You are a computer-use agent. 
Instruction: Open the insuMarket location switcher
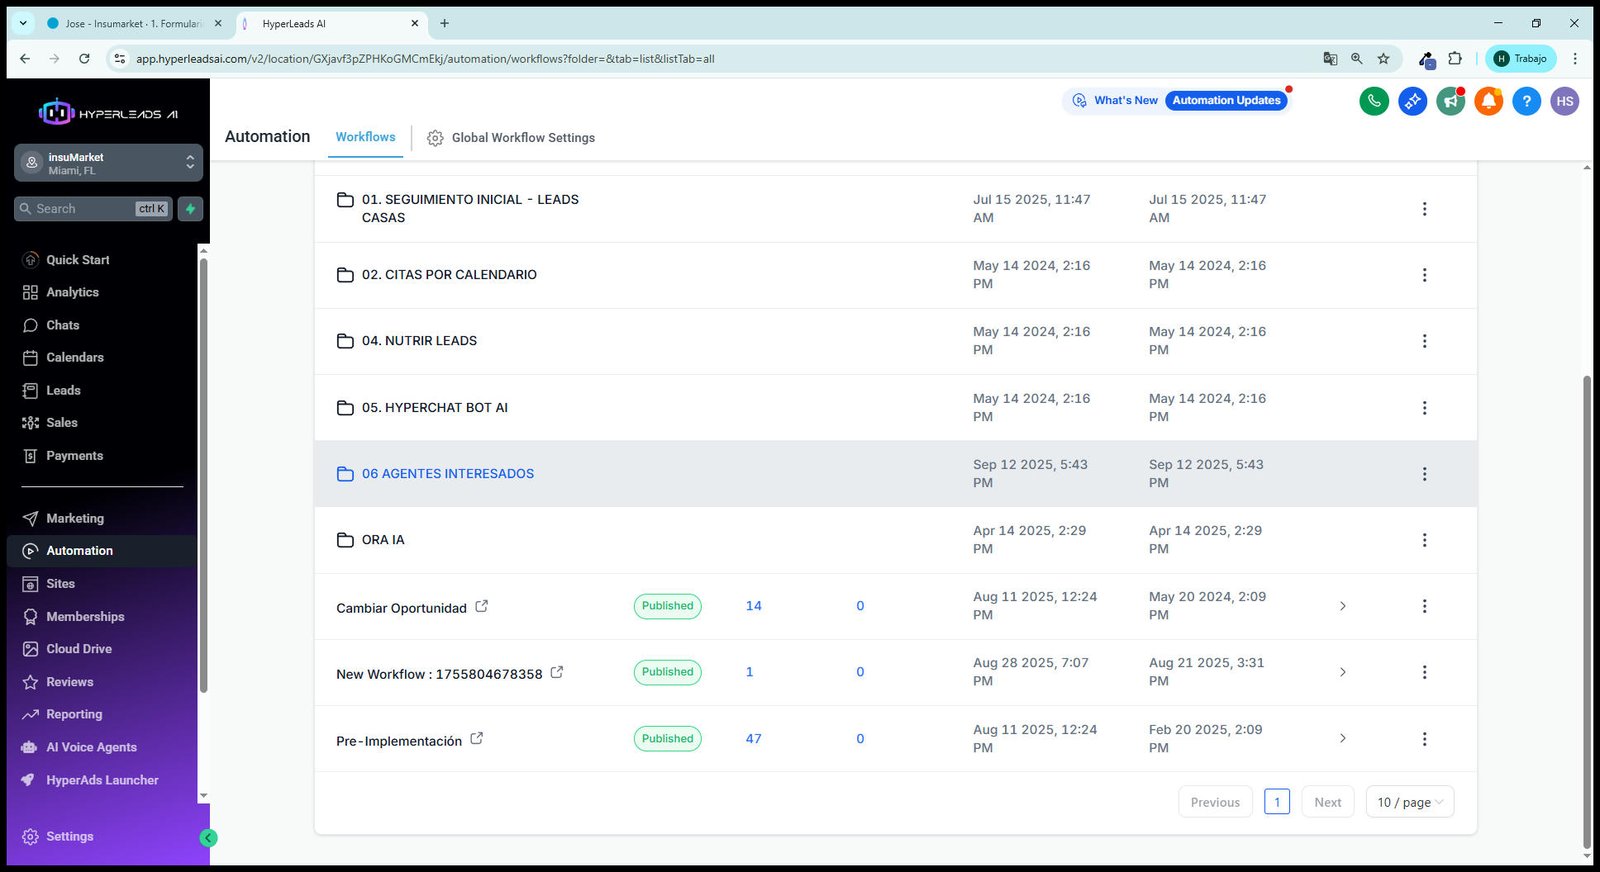tap(108, 163)
